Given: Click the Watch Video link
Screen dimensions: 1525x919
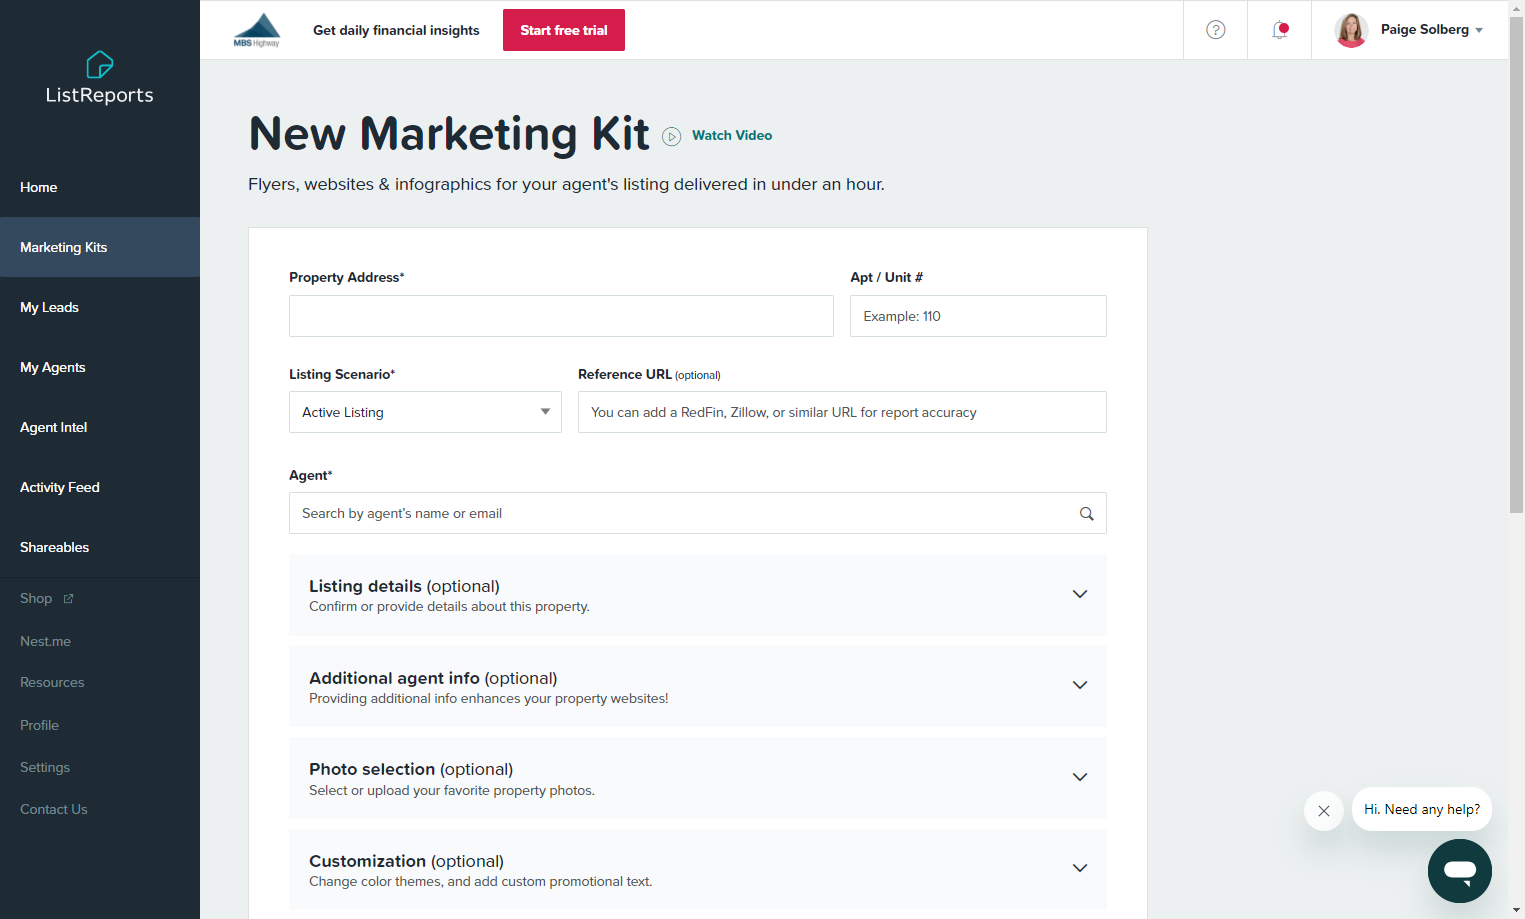Looking at the screenshot, I should click(732, 135).
